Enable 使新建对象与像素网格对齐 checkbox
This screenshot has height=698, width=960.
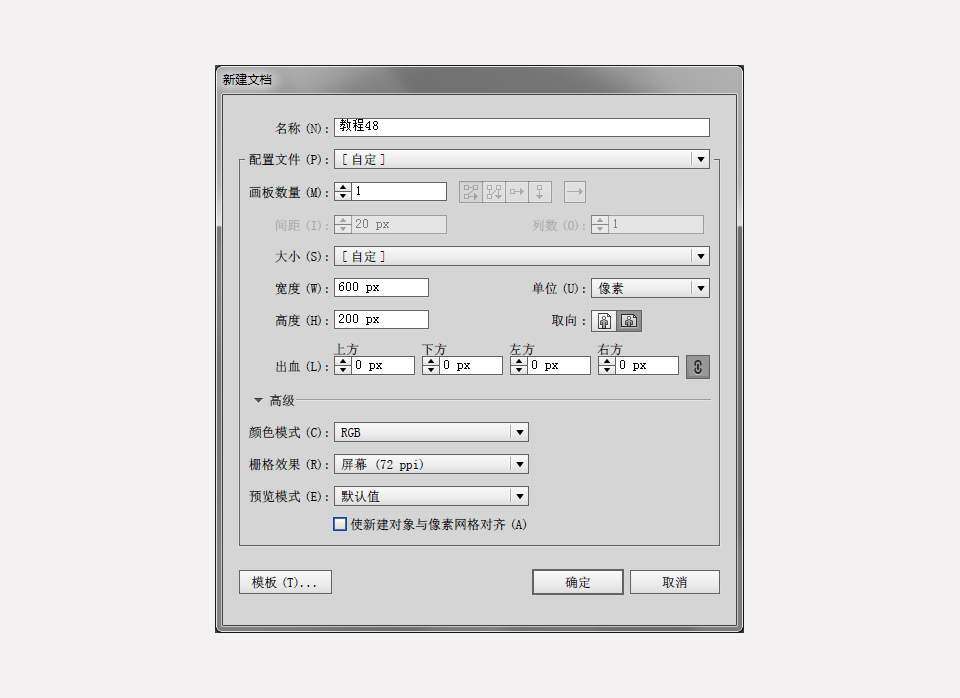coord(340,523)
